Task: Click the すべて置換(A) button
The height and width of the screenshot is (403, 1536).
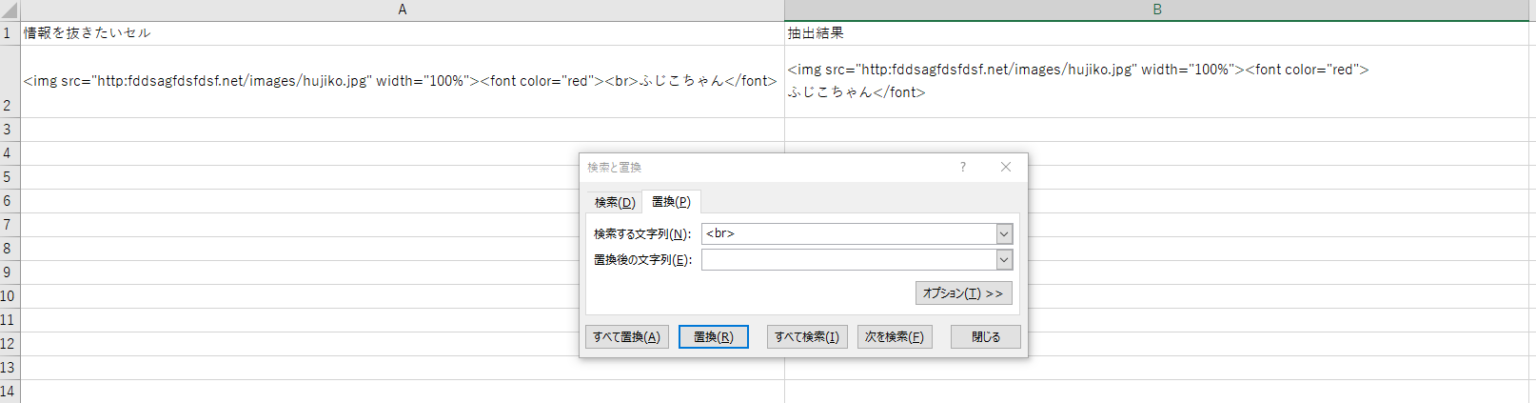Action: [x=627, y=337]
